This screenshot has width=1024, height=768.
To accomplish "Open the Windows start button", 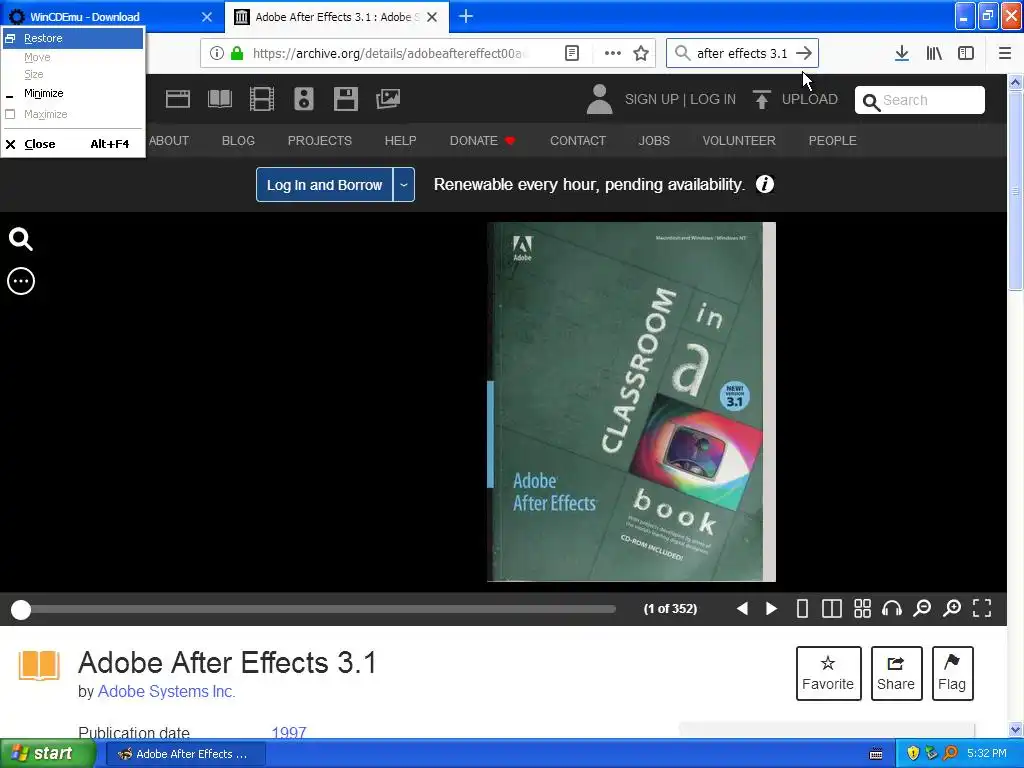I will 47,753.
